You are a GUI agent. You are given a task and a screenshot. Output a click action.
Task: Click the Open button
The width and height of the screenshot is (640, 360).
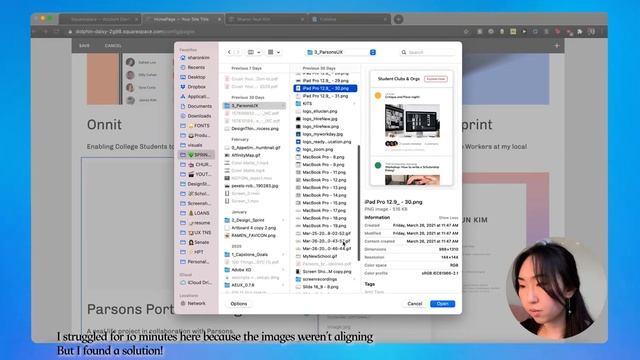click(x=443, y=304)
